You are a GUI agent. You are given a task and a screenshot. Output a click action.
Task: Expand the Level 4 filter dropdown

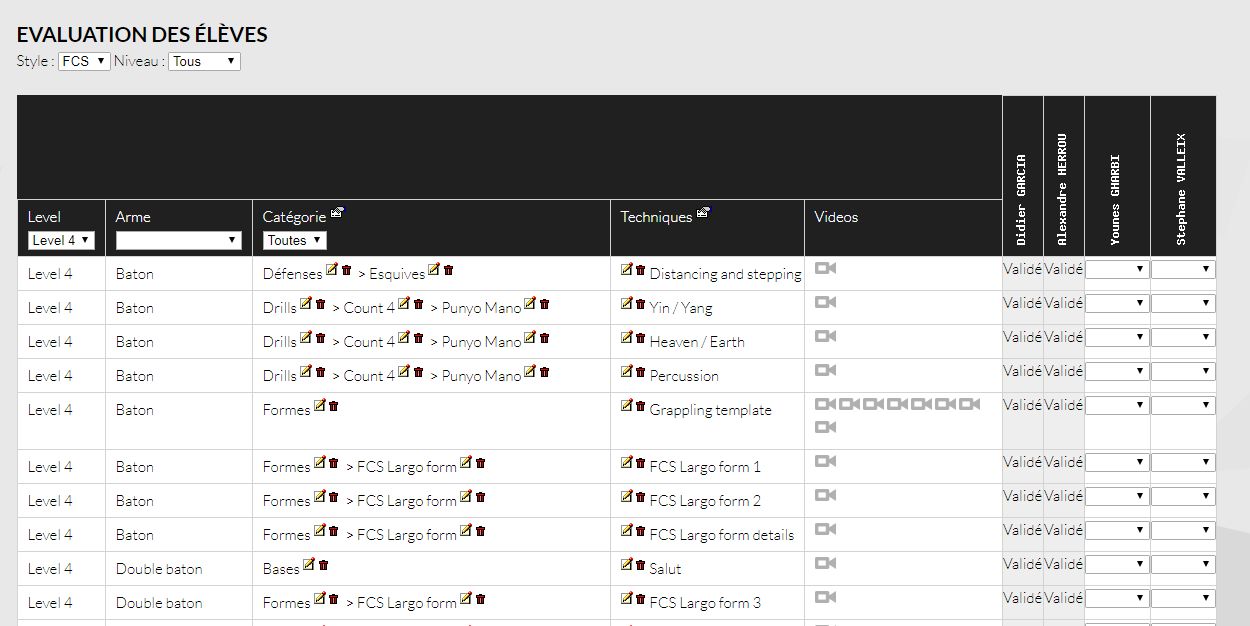pos(61,240)
